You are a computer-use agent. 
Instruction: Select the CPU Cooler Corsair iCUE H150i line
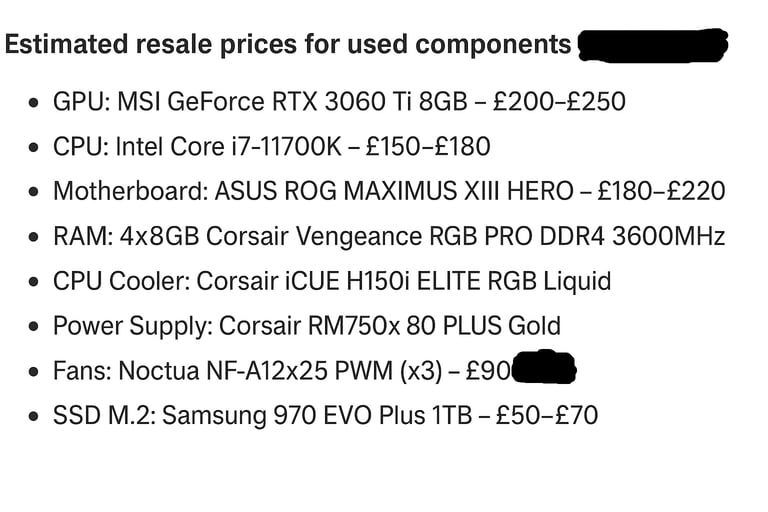click(332, 281)
